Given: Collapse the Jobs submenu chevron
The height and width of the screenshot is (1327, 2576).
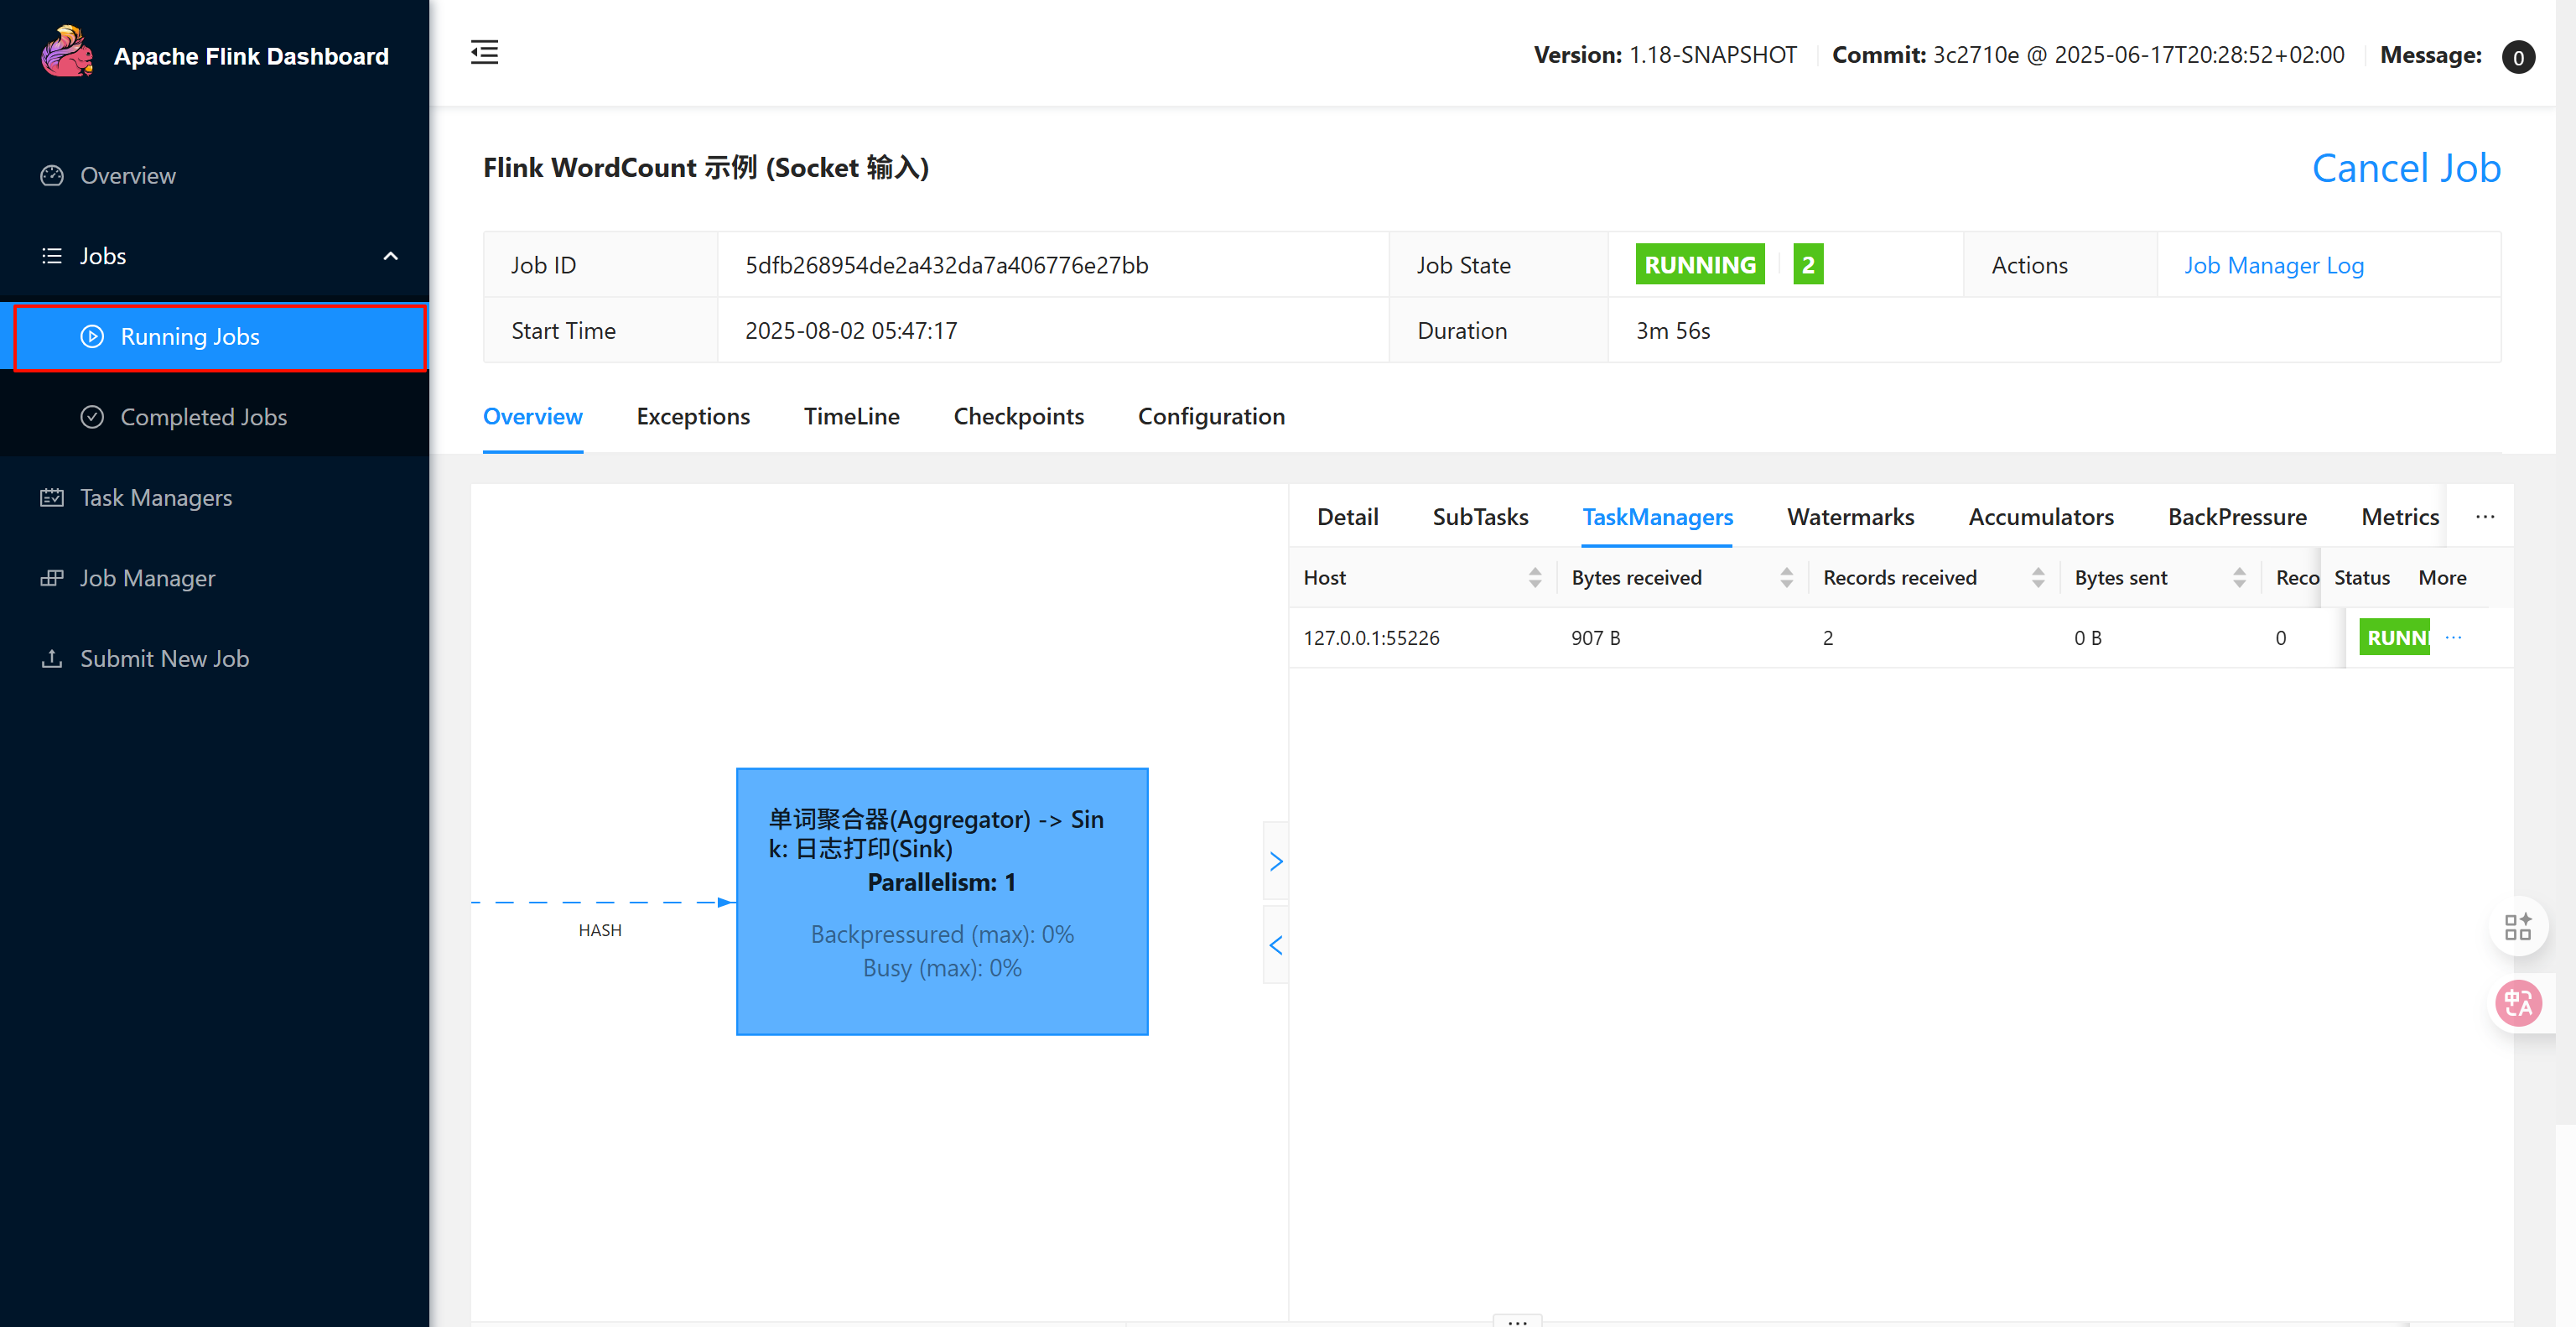Looking at the screenshot, I should tap(390, 256).
